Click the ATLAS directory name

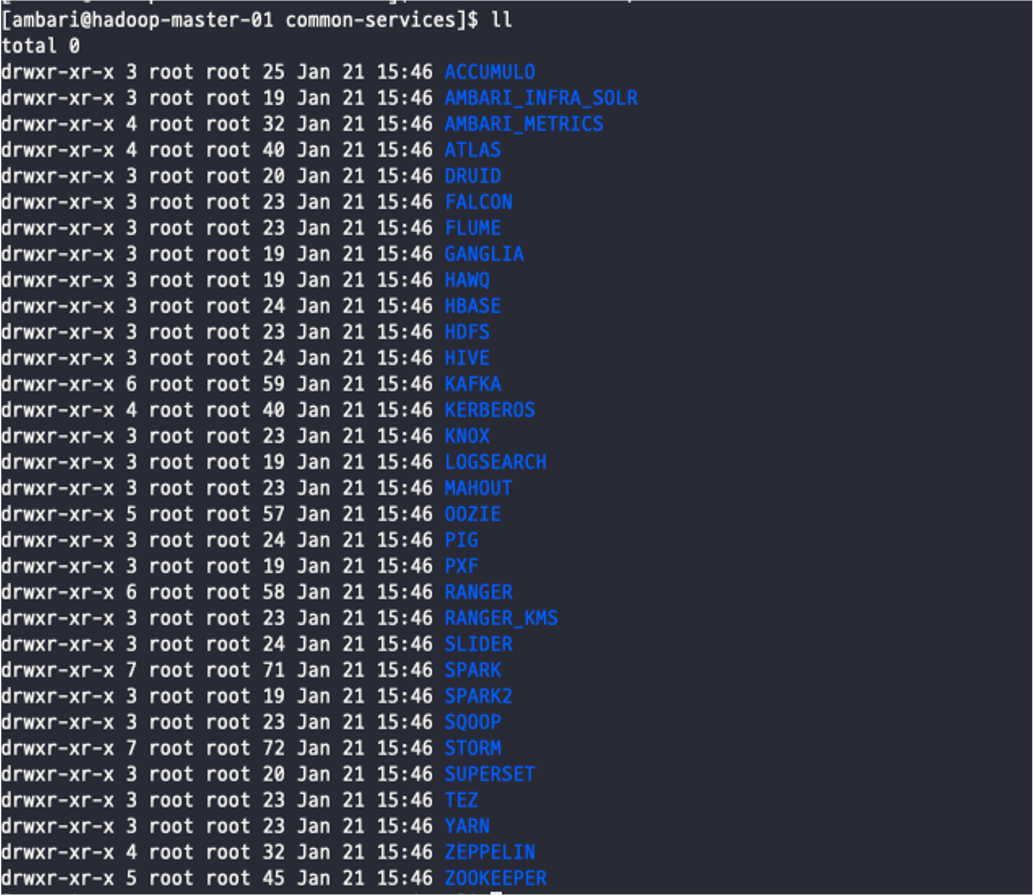473,150
